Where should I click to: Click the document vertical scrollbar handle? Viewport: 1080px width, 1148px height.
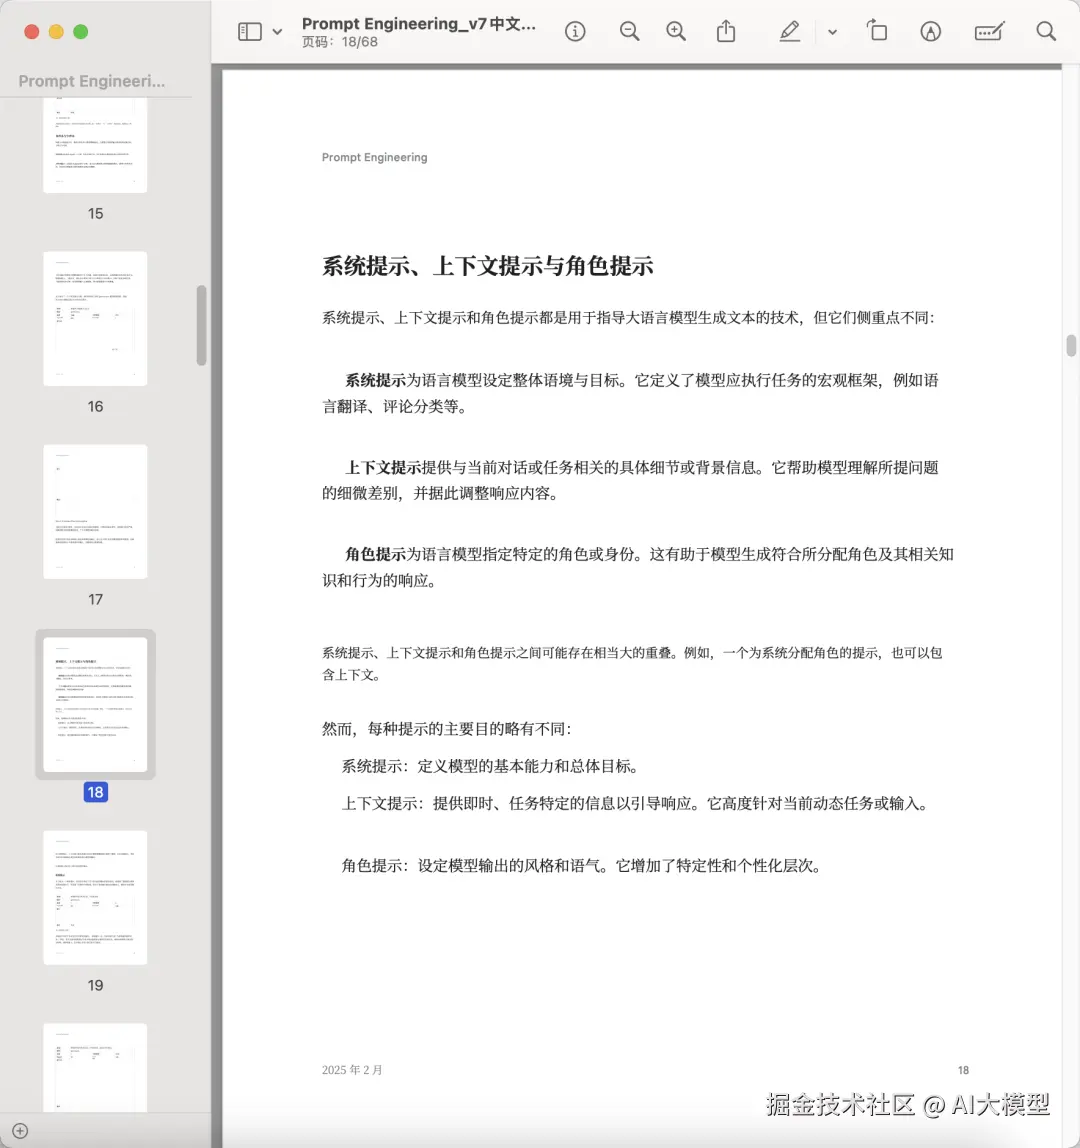click(1071, 346)
